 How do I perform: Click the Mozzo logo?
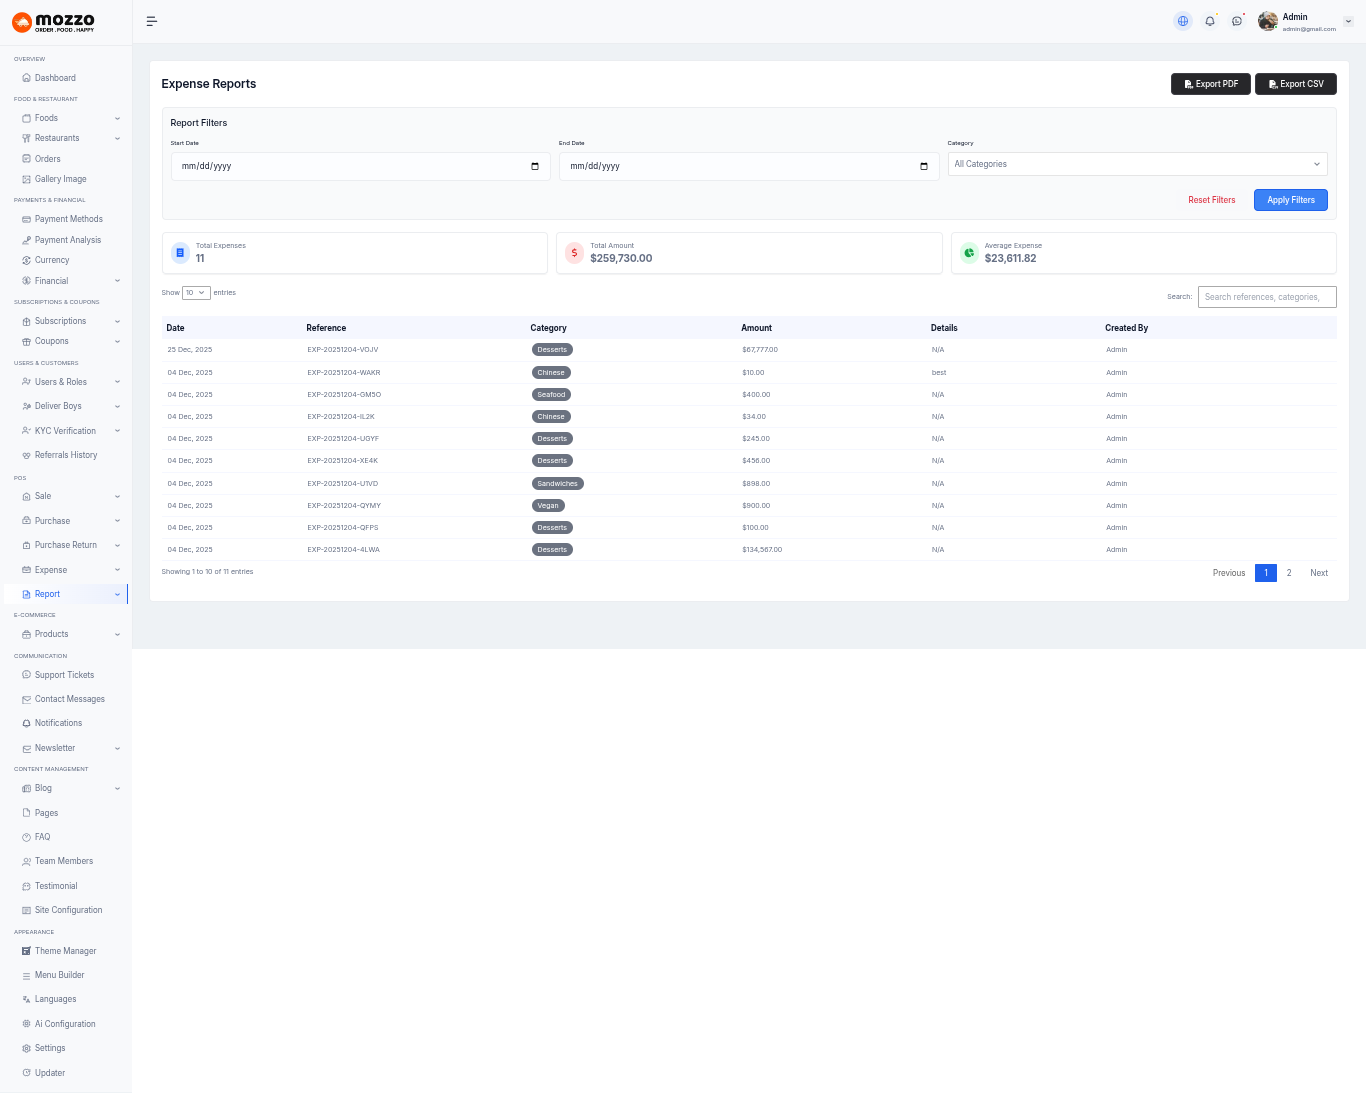(x=54, y=22)
